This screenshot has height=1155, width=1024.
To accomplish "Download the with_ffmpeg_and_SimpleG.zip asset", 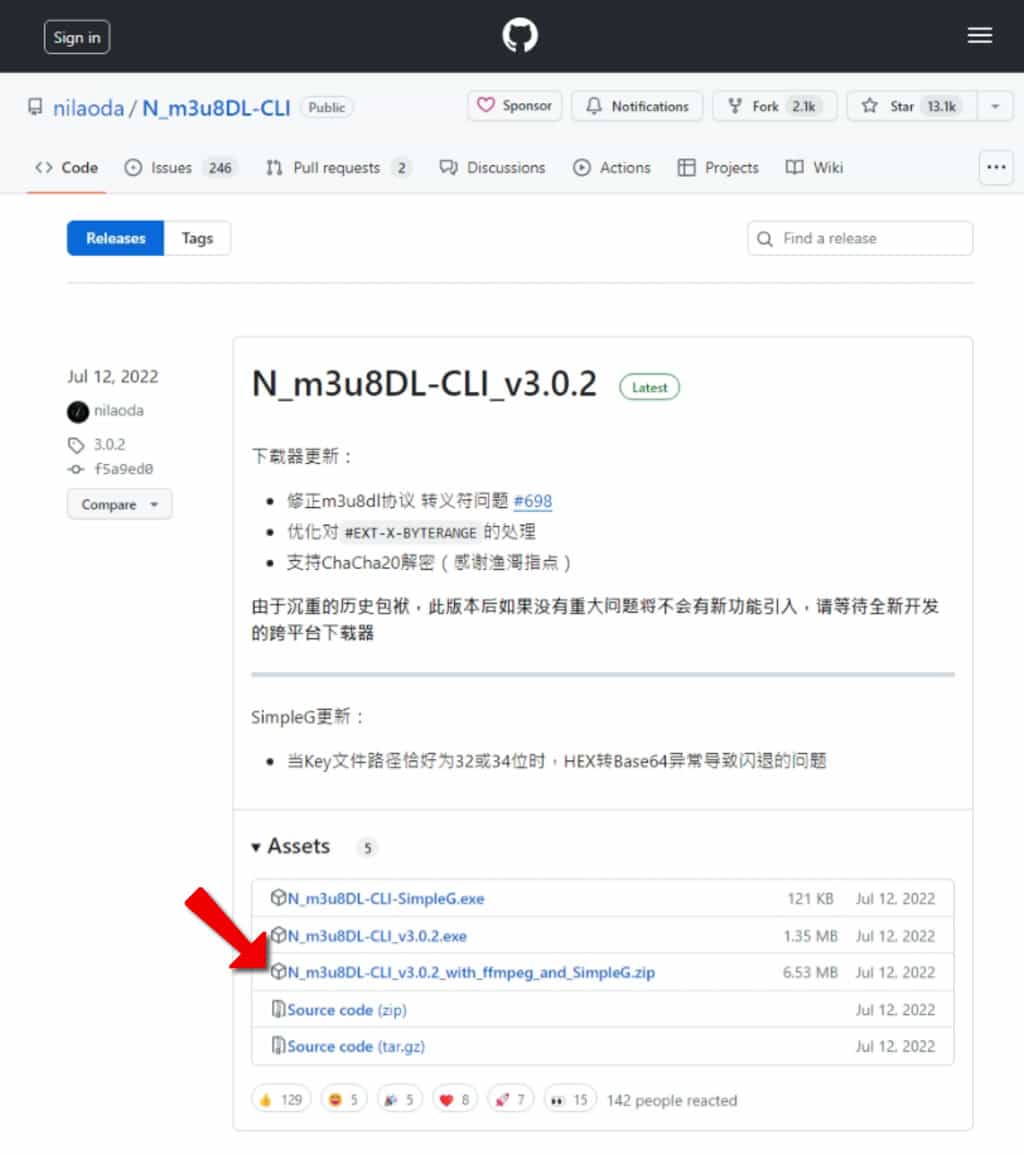I will [471, 972].
